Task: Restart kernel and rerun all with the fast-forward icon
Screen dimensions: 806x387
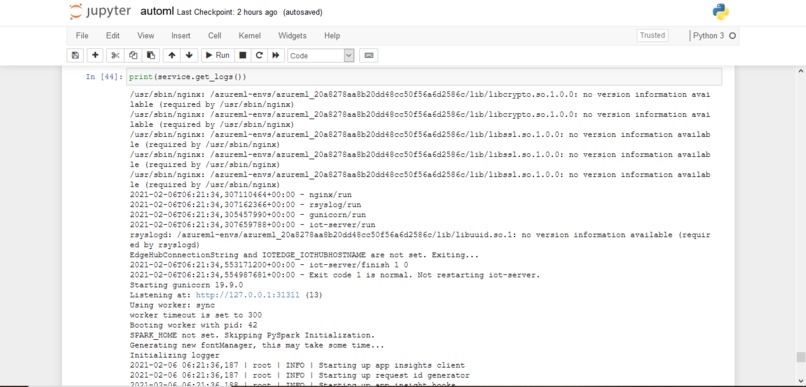Action: tap(276, 56)
